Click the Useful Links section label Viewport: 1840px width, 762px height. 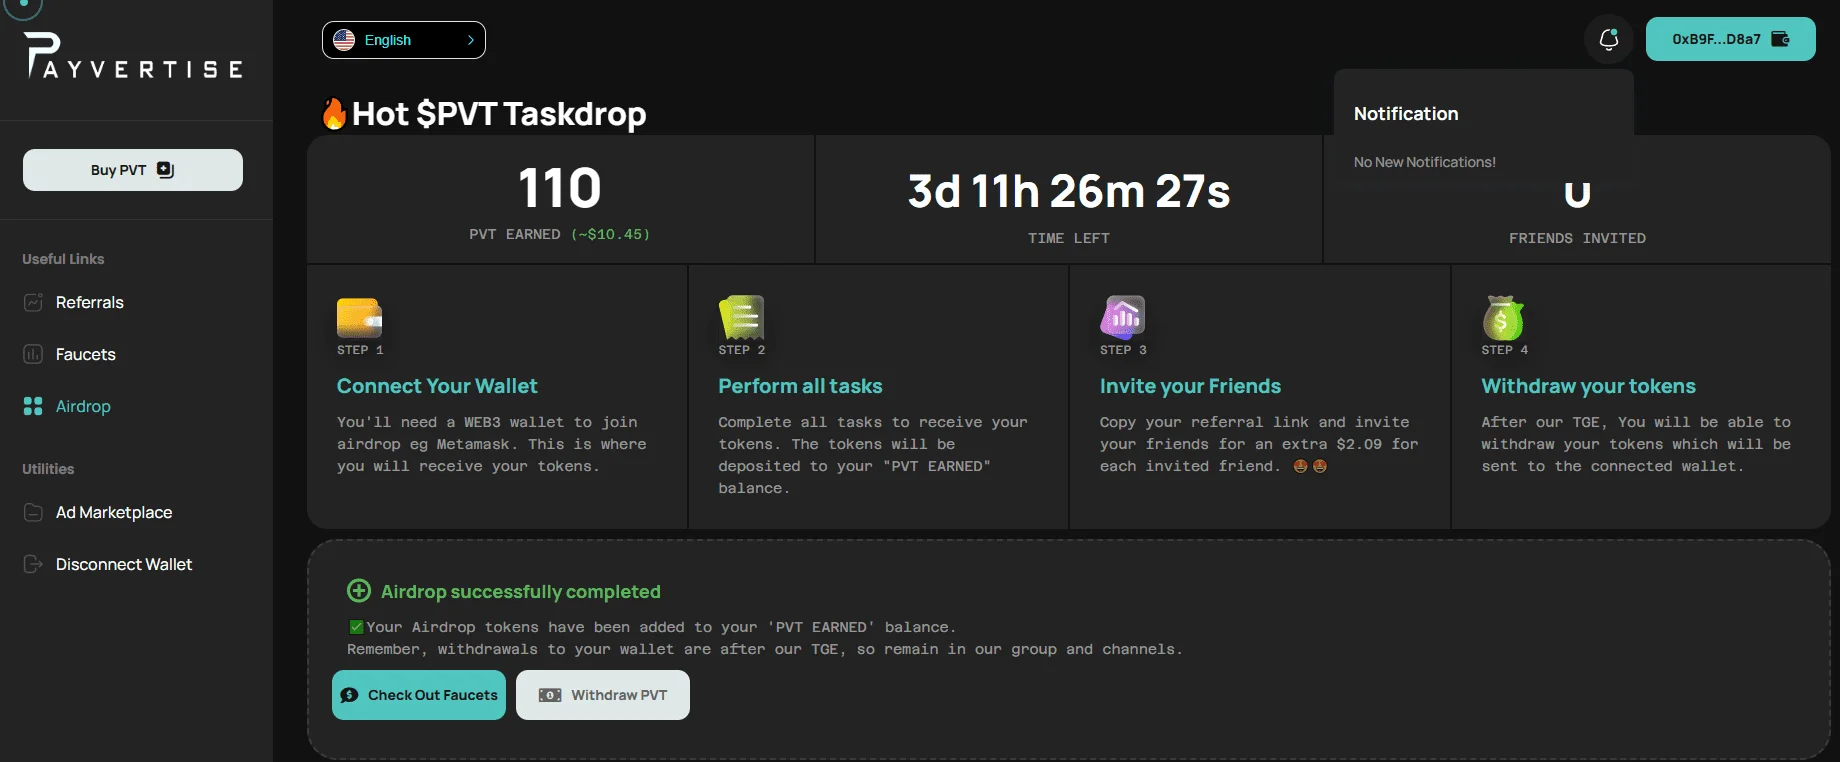pos(63,259)
